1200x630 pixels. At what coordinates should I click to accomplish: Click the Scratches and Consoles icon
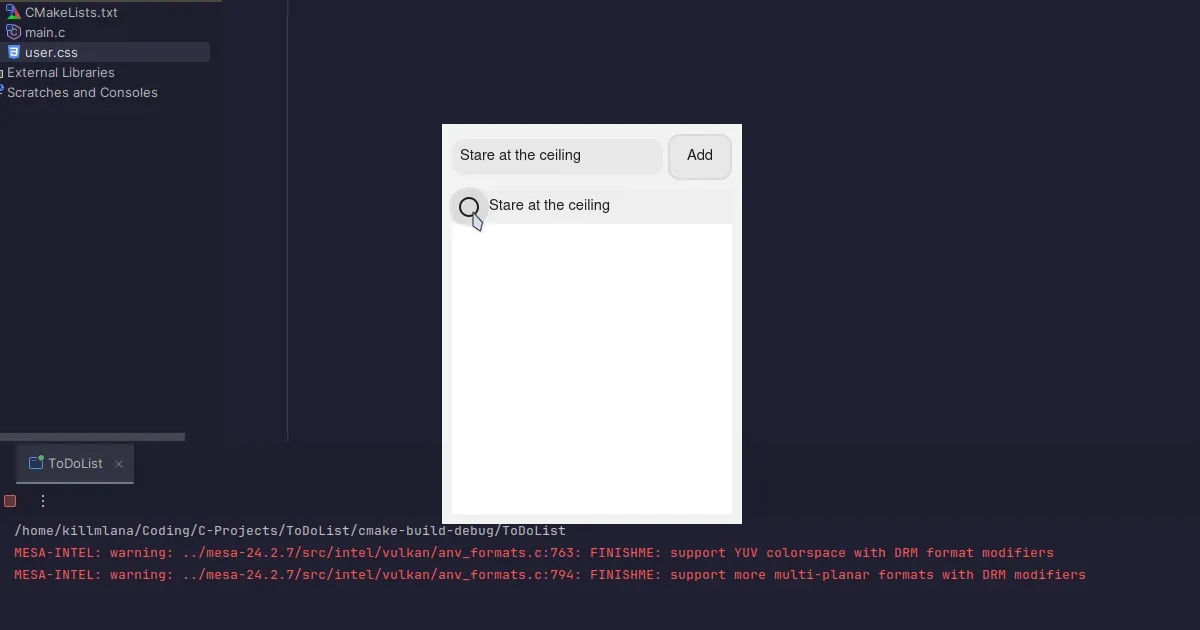tap(0, 92)
